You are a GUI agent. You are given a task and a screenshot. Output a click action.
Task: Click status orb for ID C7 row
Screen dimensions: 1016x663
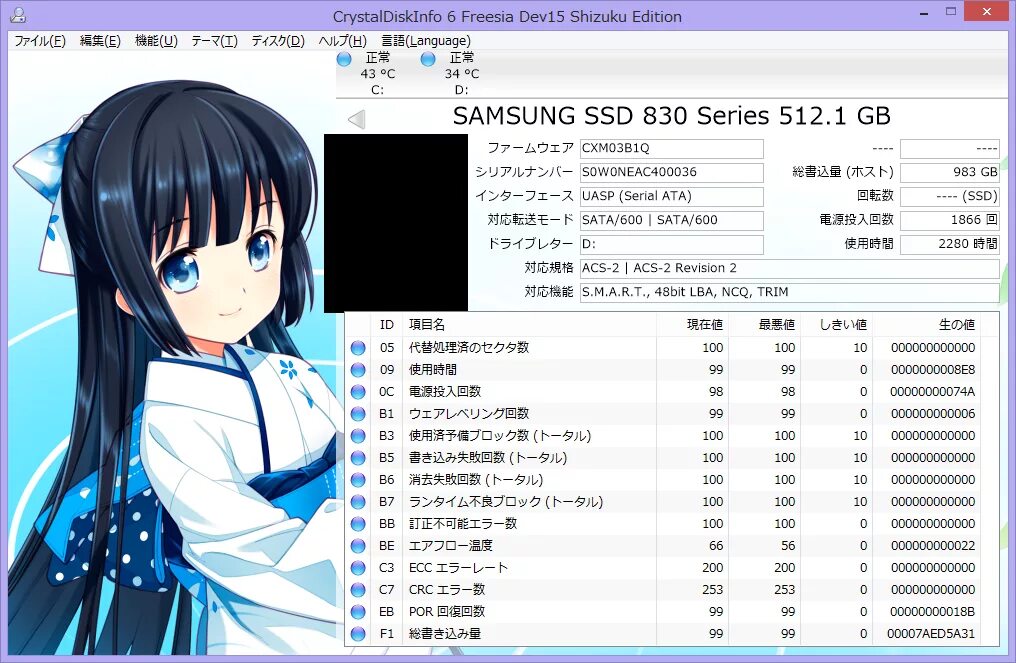pyautogui.click(x=358, y=590)
